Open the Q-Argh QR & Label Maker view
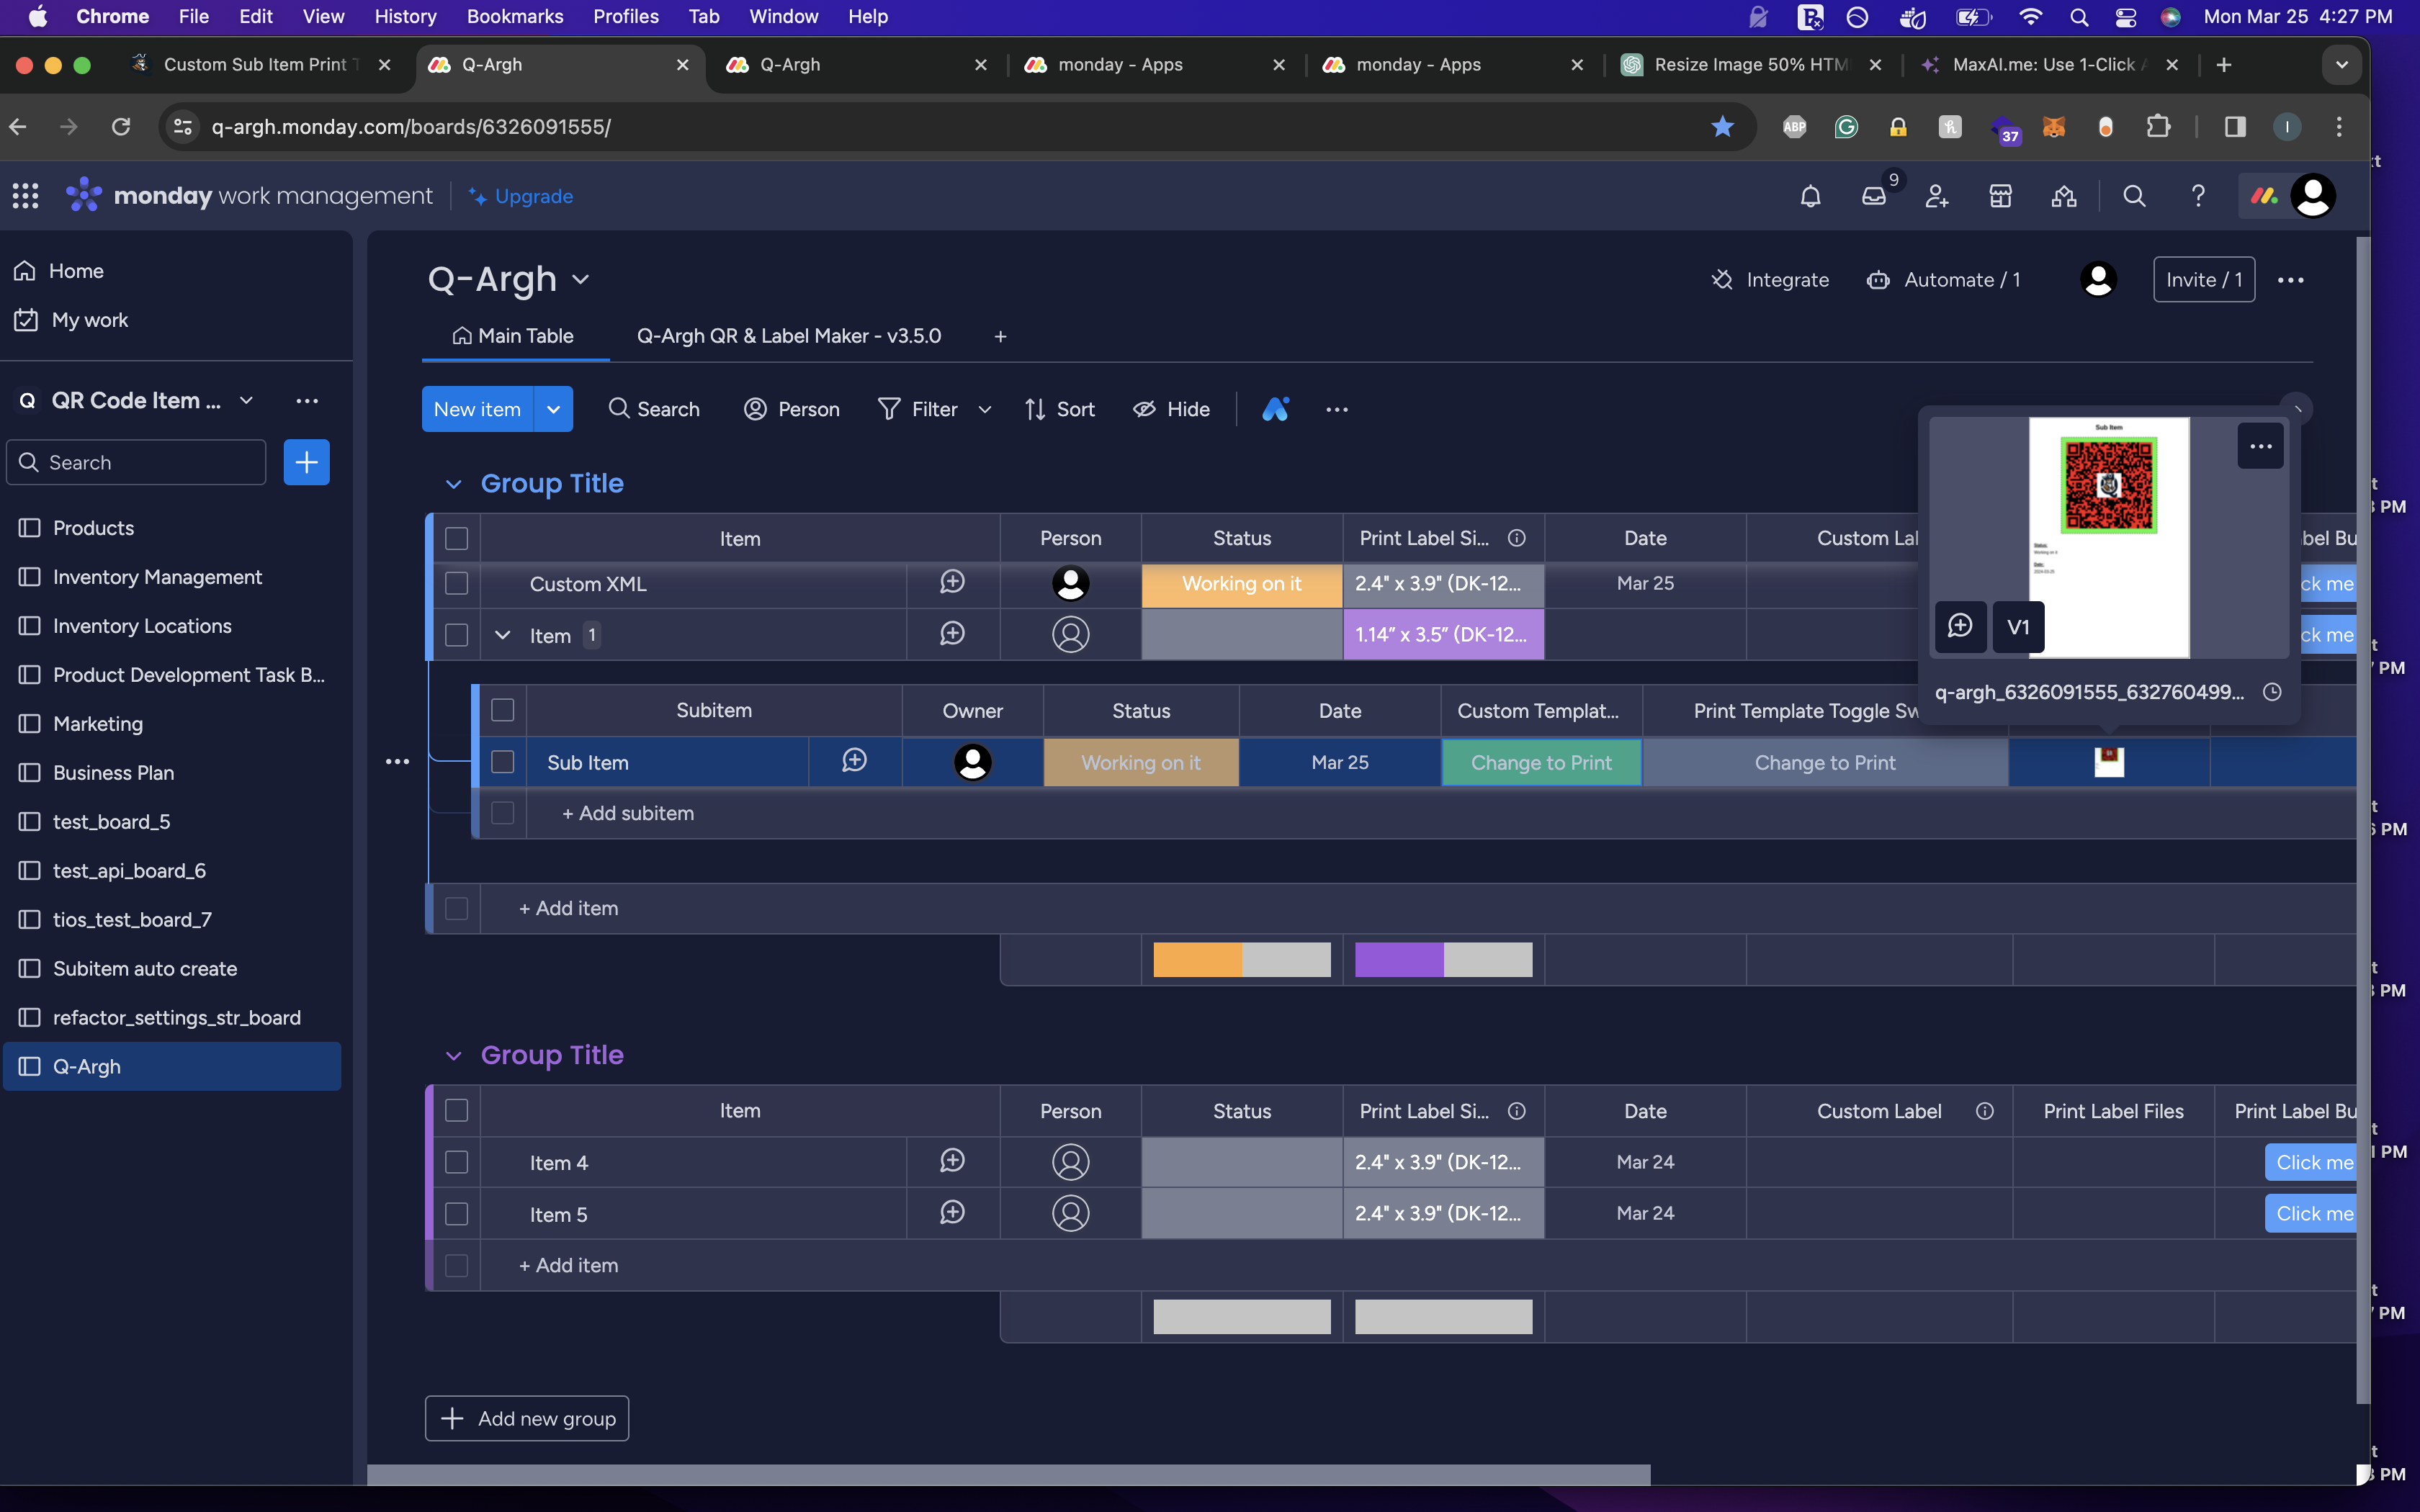This screenshot has width=2420, height=1512. click(x=789, y=336)
